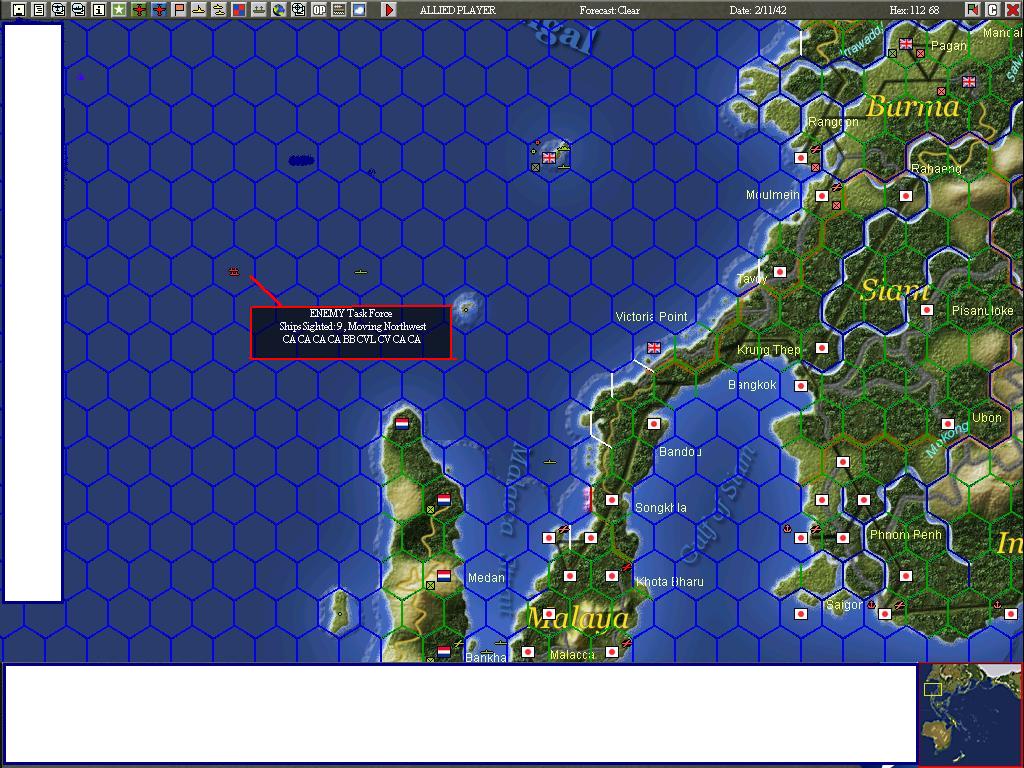Click the 'ALLIED PLAYER' text in top bar
The image size is (1024, 768).
(458, 10)
